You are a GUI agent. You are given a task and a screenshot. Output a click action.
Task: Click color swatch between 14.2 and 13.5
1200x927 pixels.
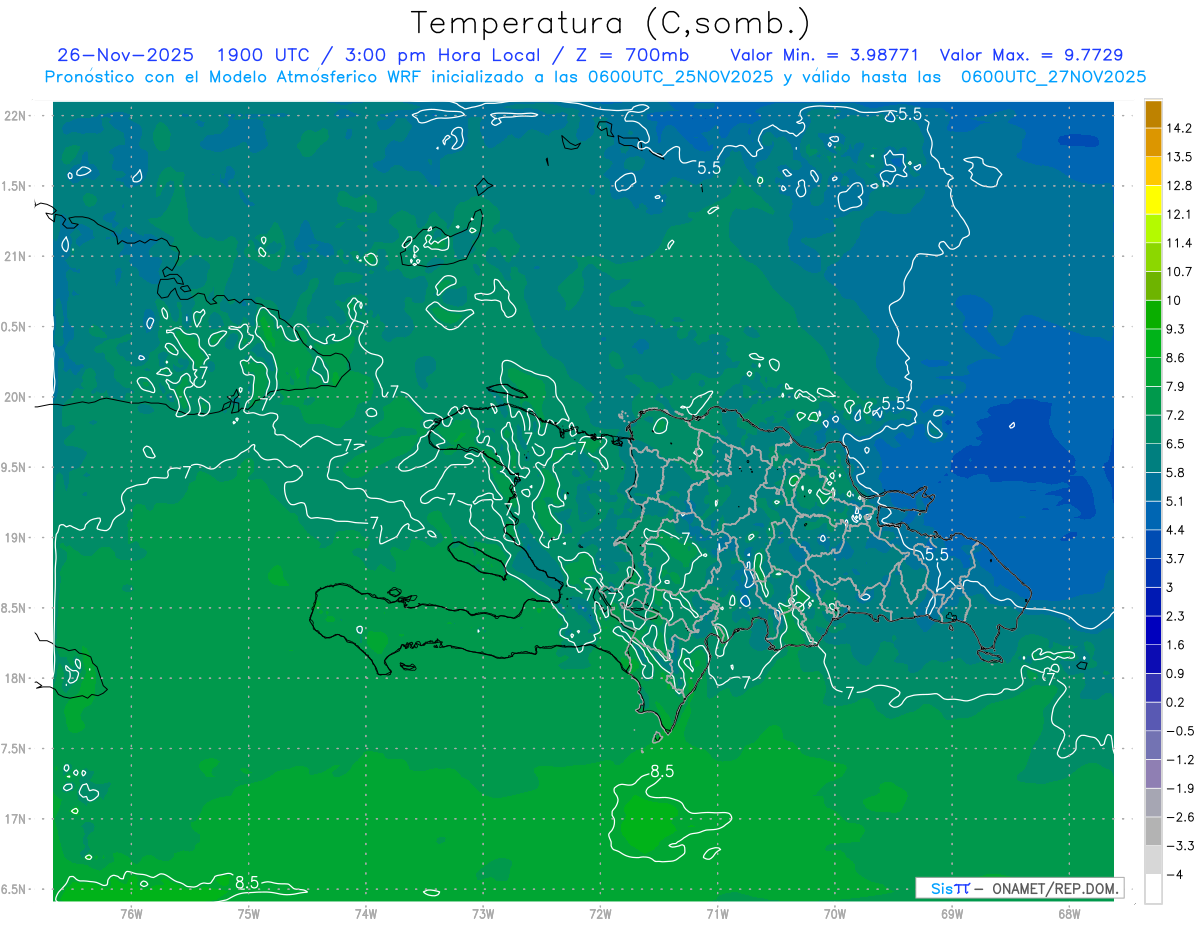[1153, 143]
